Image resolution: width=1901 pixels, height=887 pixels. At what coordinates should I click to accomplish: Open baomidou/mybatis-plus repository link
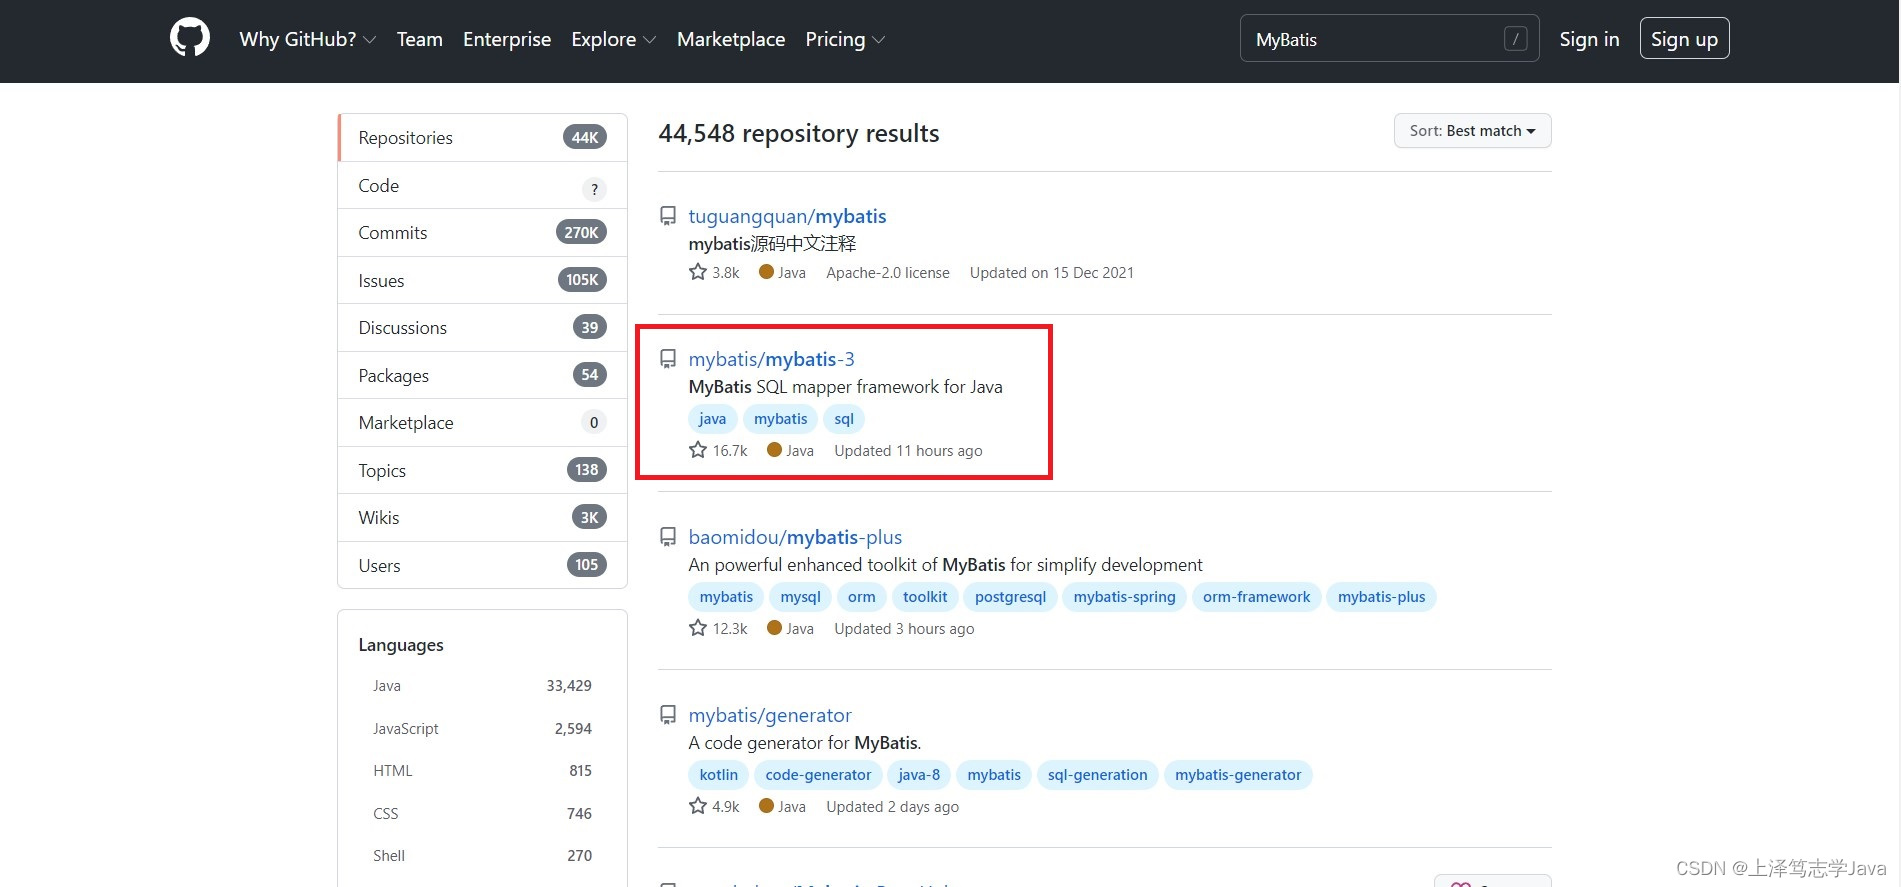coord(795,537)
